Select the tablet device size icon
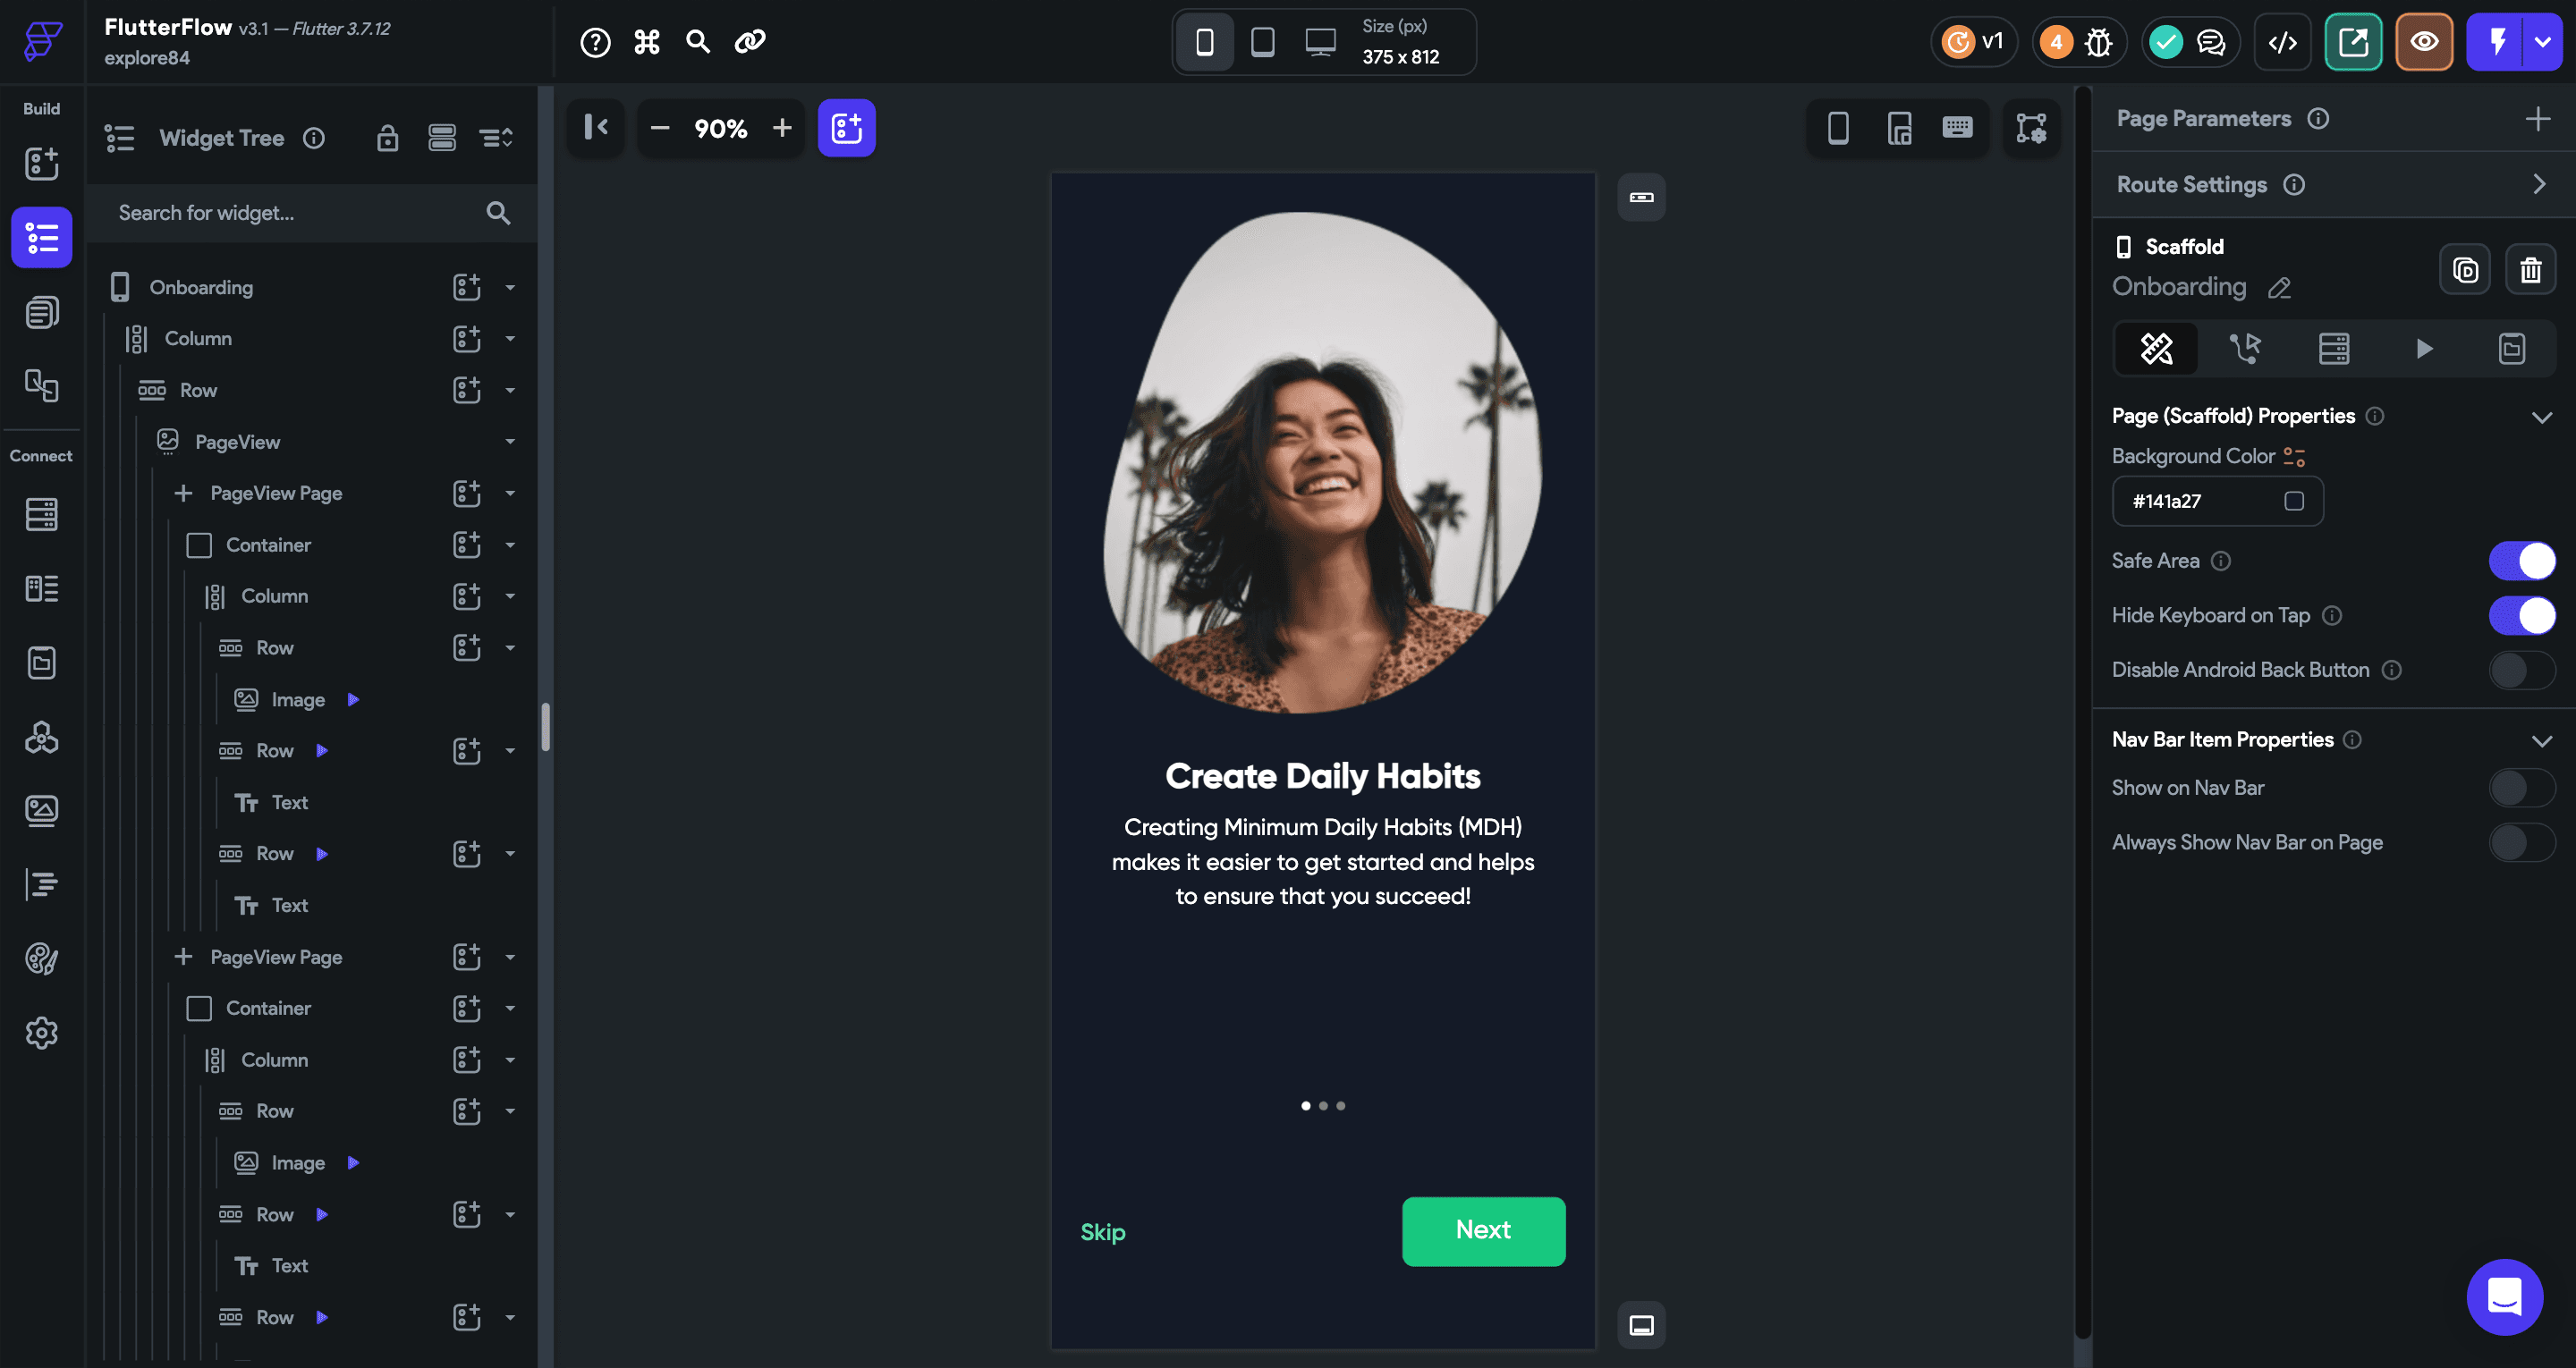 (1262, 42)
